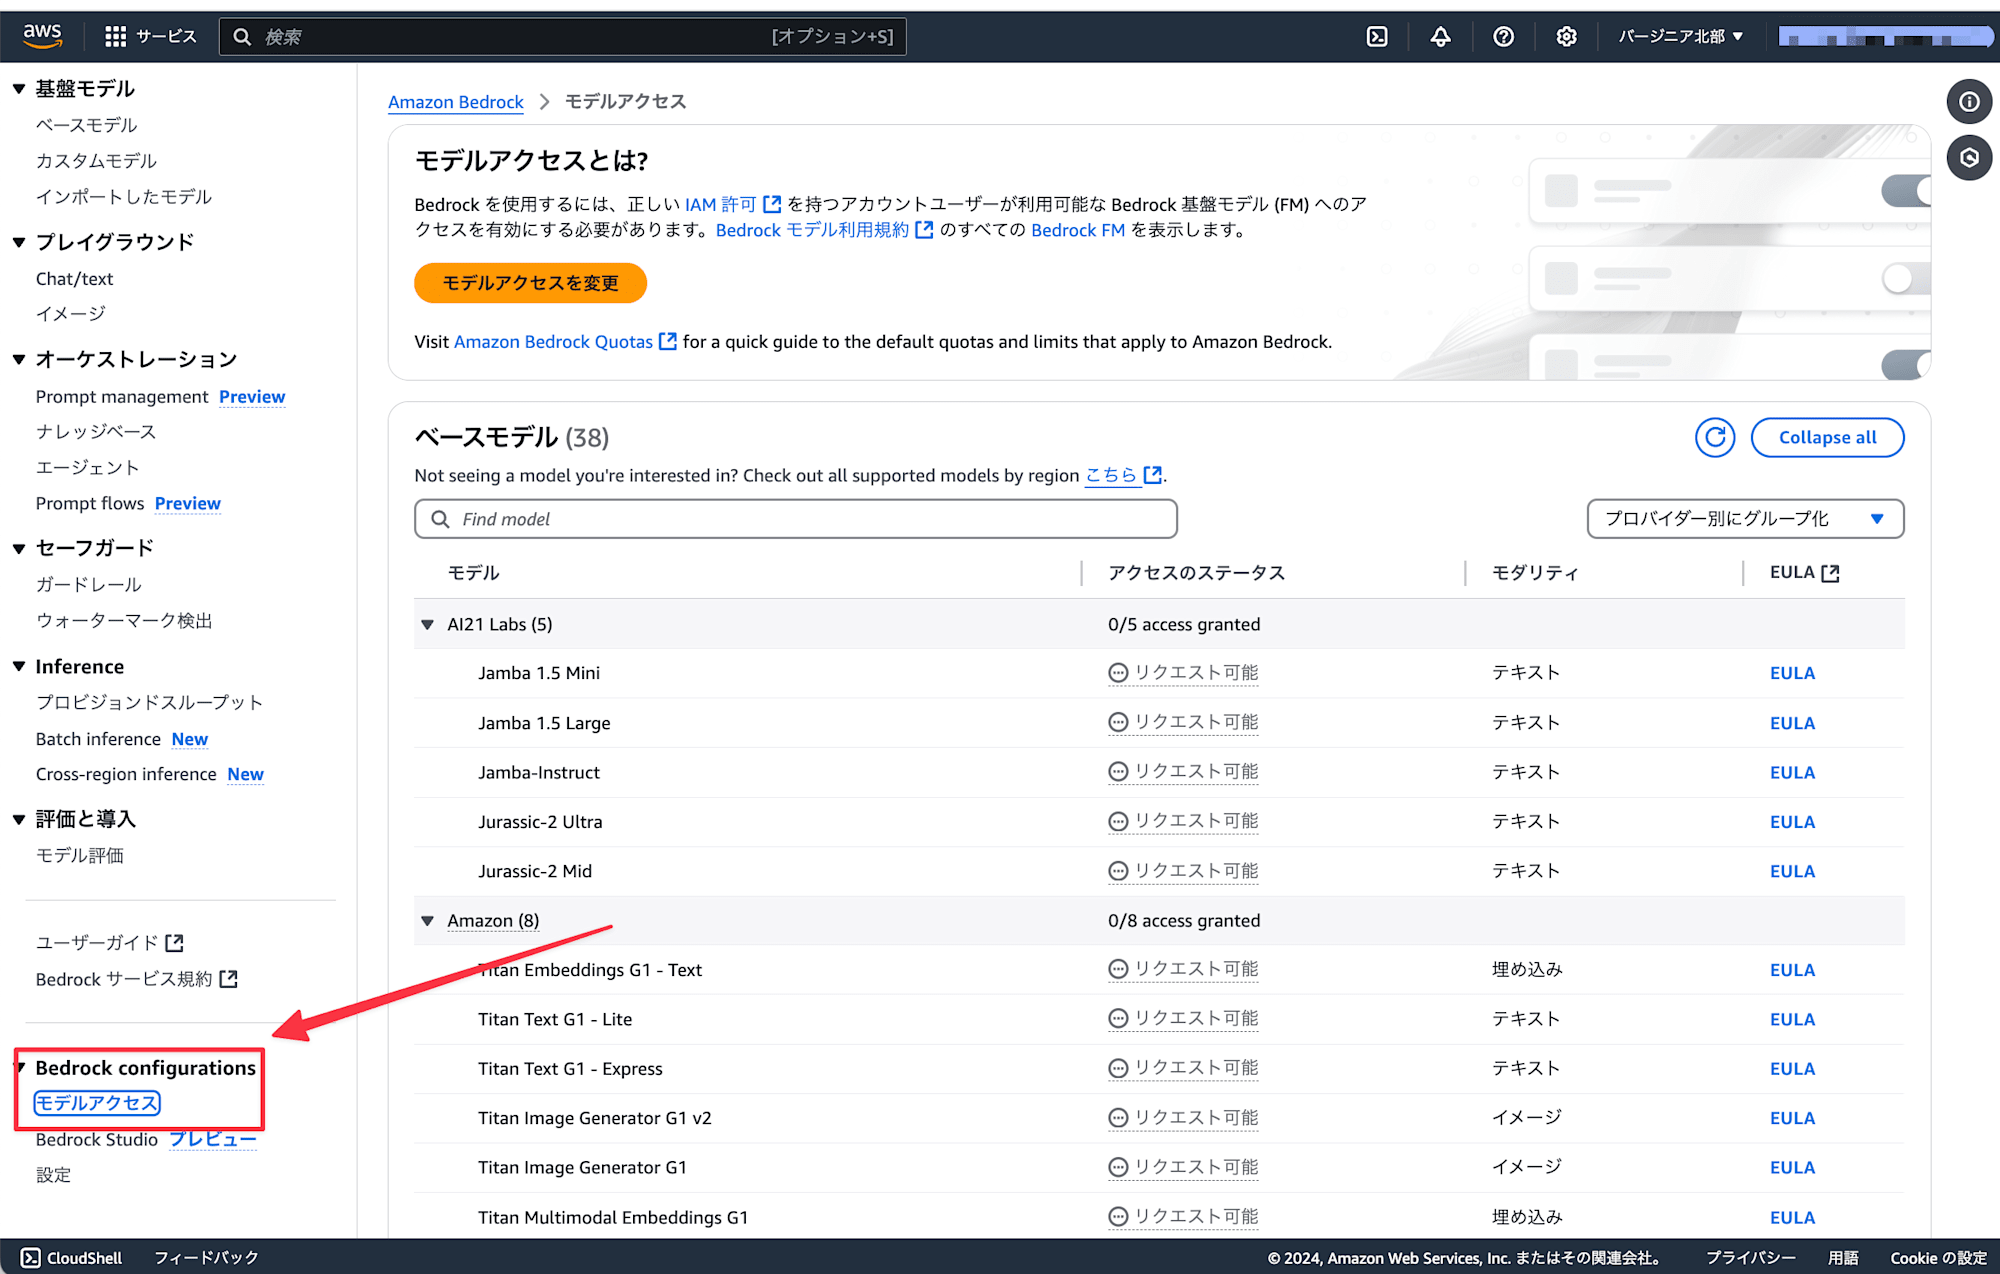This screenshot has width=2000, height=1274.
Task: Open the サービス grid menu
Action: 151,36
